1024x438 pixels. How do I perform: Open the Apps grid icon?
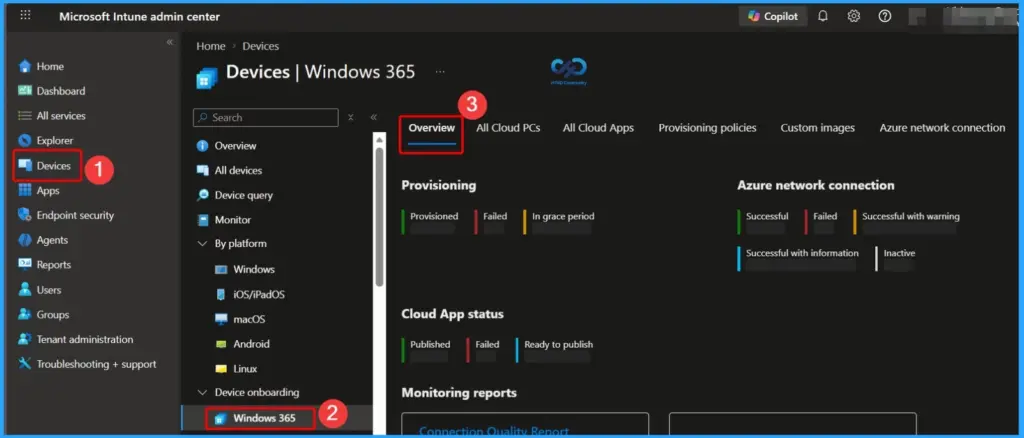point(25,190)
